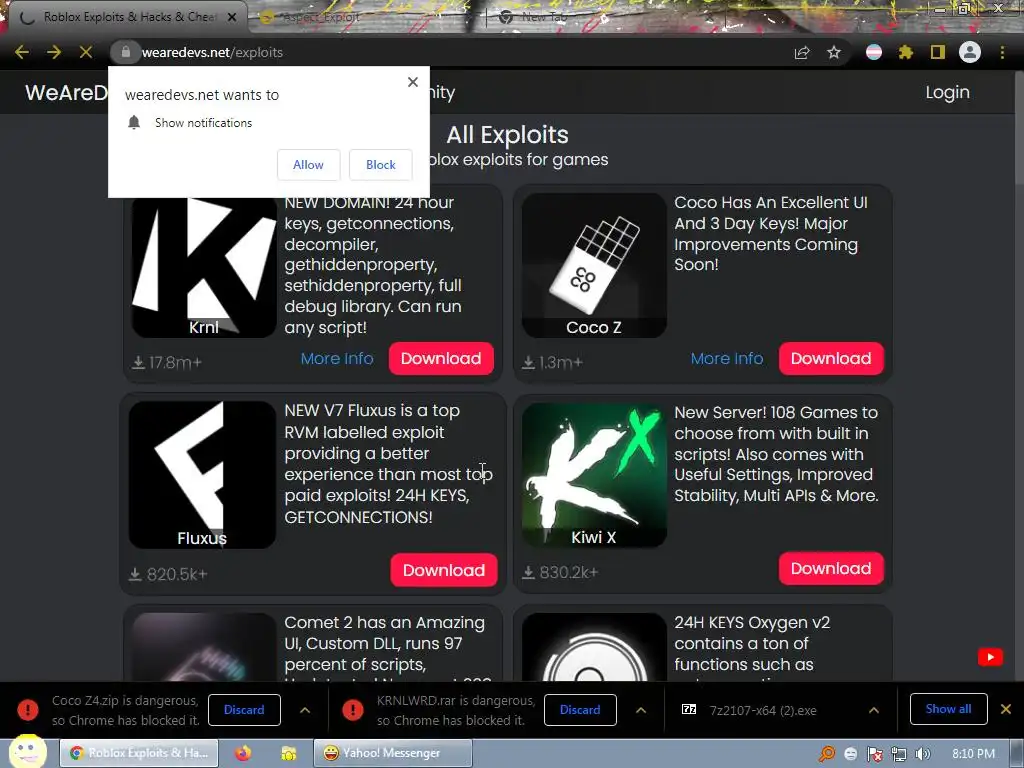Click Krnl download count 17.8m+
1024x768 pixels.
[167, 362]
